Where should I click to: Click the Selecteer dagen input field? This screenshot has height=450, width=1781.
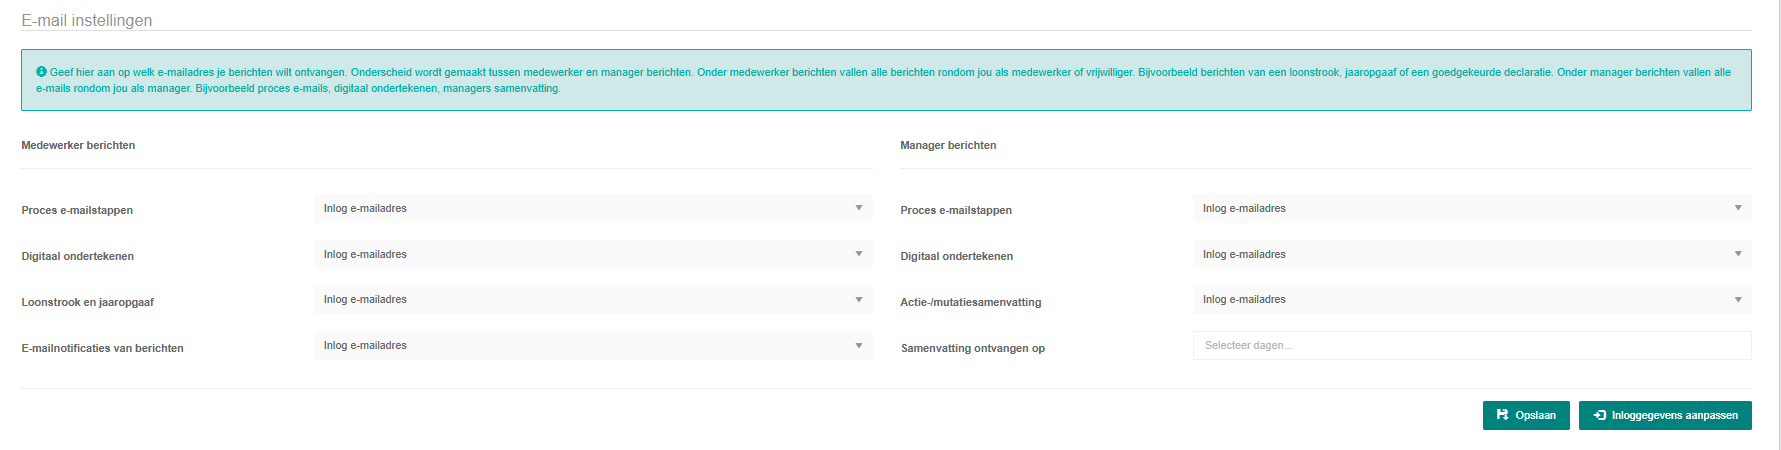(1471, 346)
